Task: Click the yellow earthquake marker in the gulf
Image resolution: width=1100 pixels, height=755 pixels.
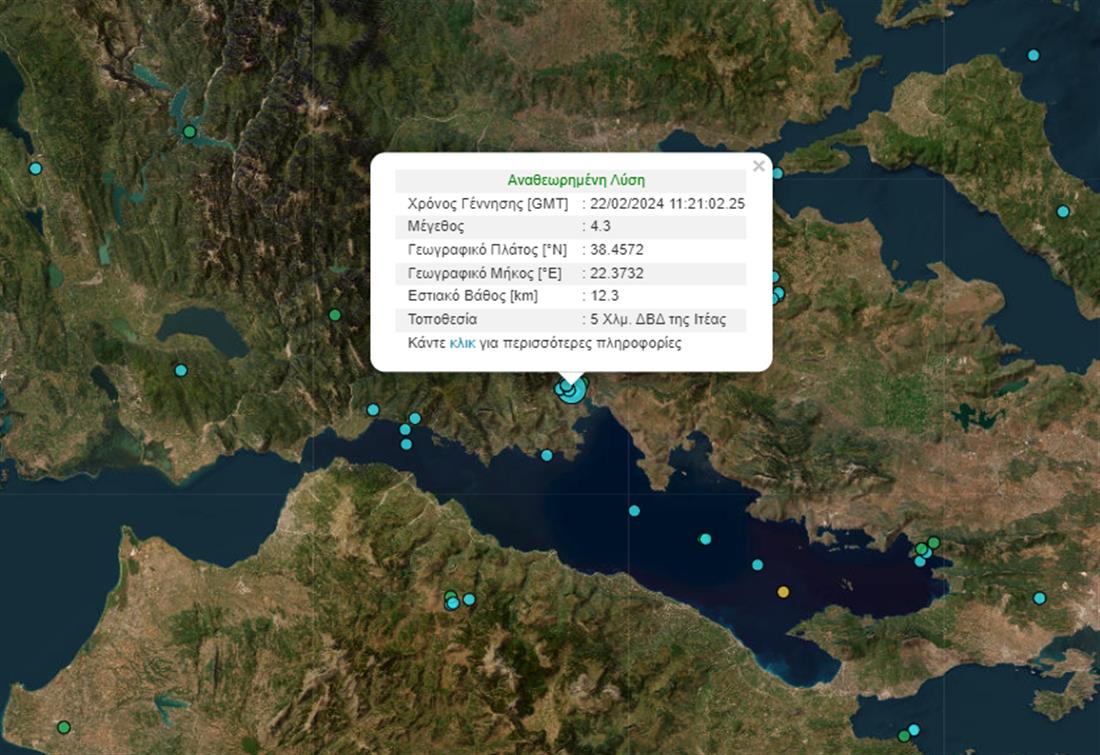Action: pos(783,592)
